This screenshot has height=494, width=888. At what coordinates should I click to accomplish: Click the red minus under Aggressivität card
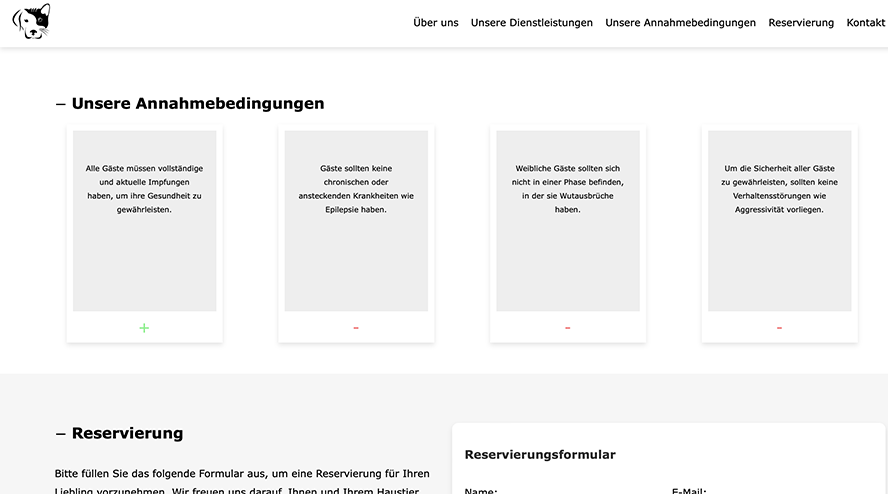[779, 328]
